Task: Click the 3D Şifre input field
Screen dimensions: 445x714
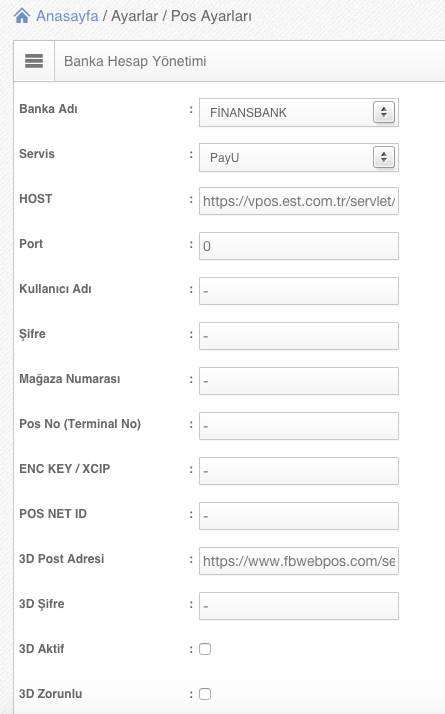Action: pyautogui.click(x=299, y=606)
